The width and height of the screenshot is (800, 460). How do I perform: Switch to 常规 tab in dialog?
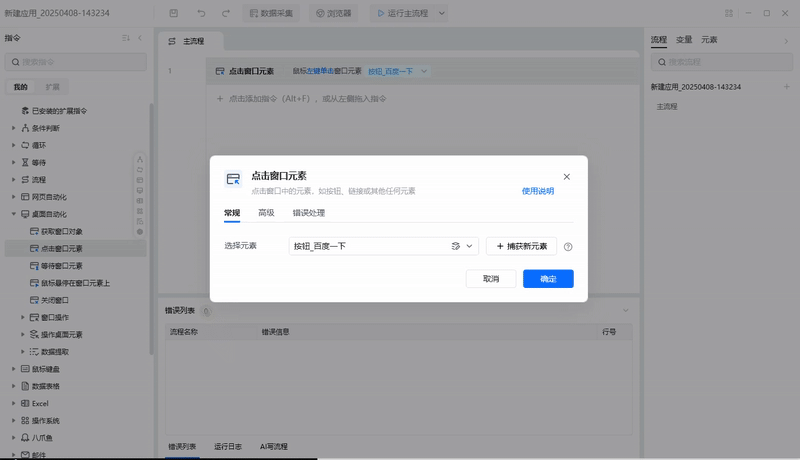click(x=232, y=213)
